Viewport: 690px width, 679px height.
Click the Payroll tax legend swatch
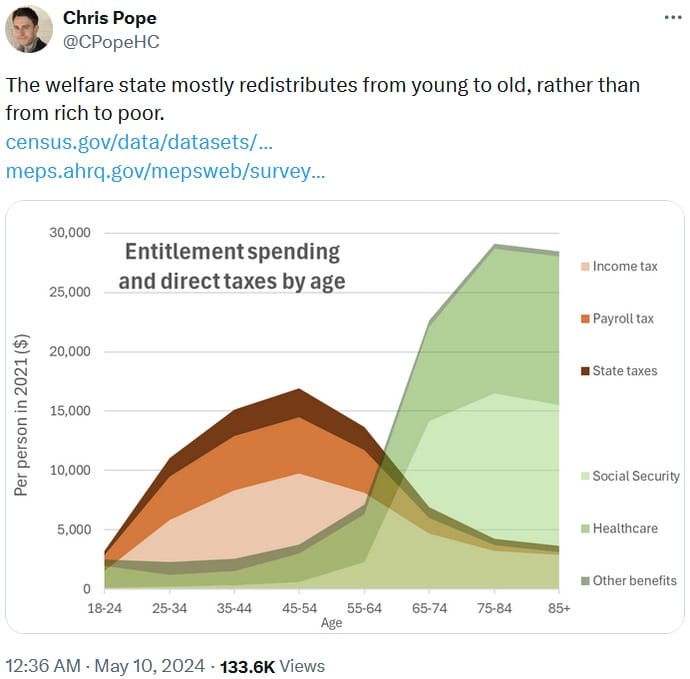(584, 319)
